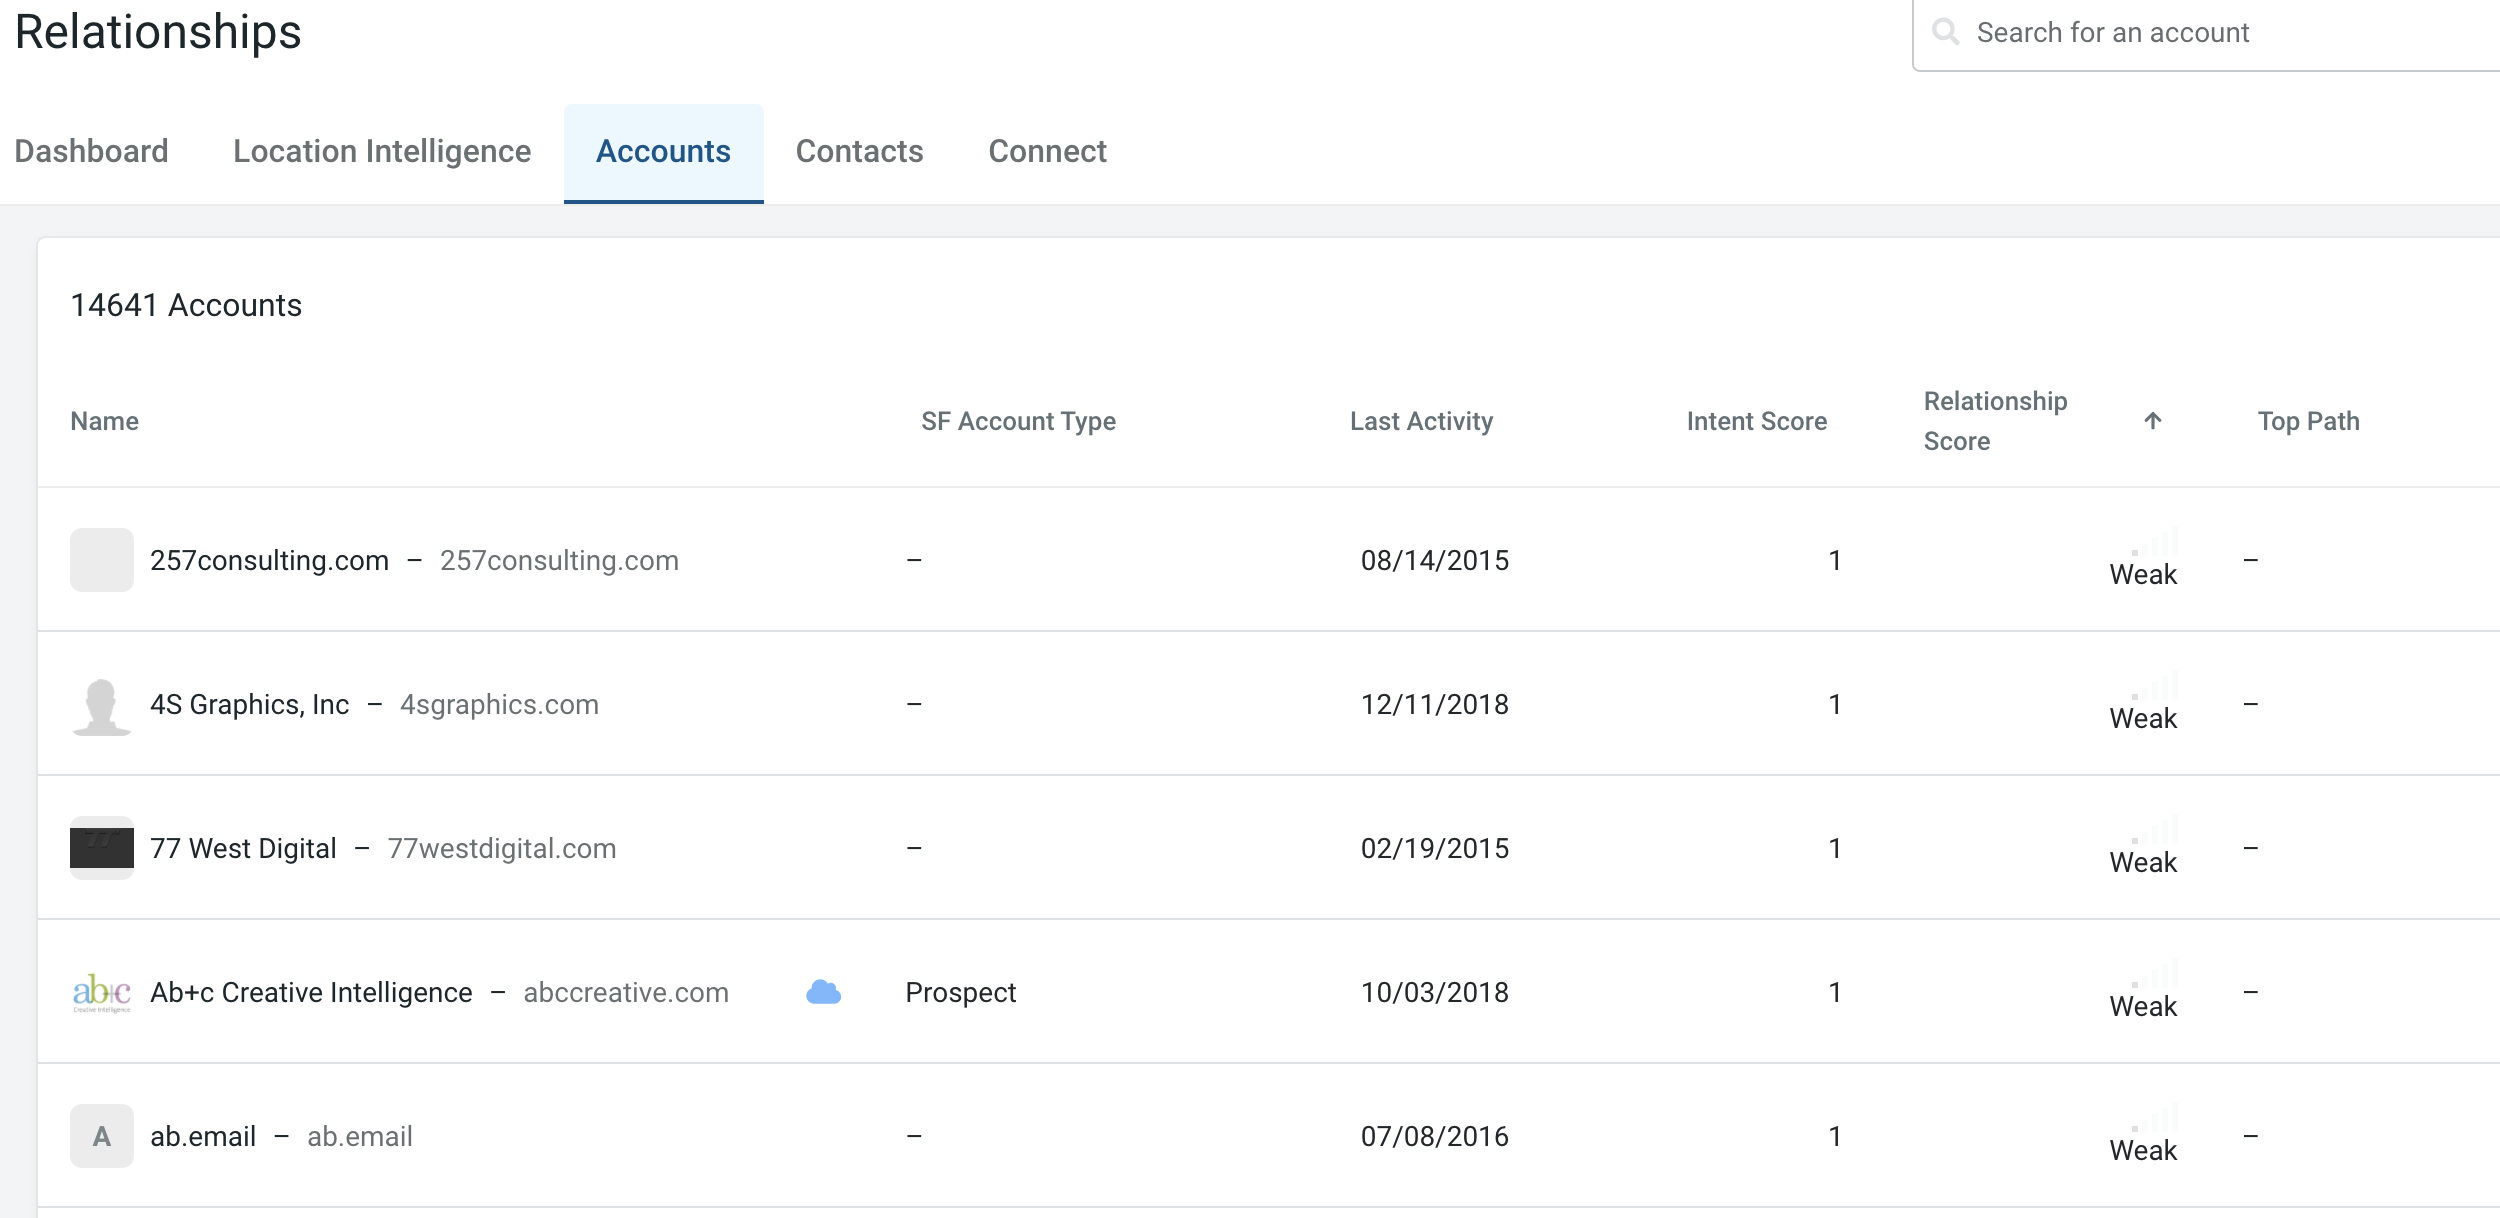Click the intent score 1 for 4S Graphics
The image size is (2500, 1218).
1835,705
